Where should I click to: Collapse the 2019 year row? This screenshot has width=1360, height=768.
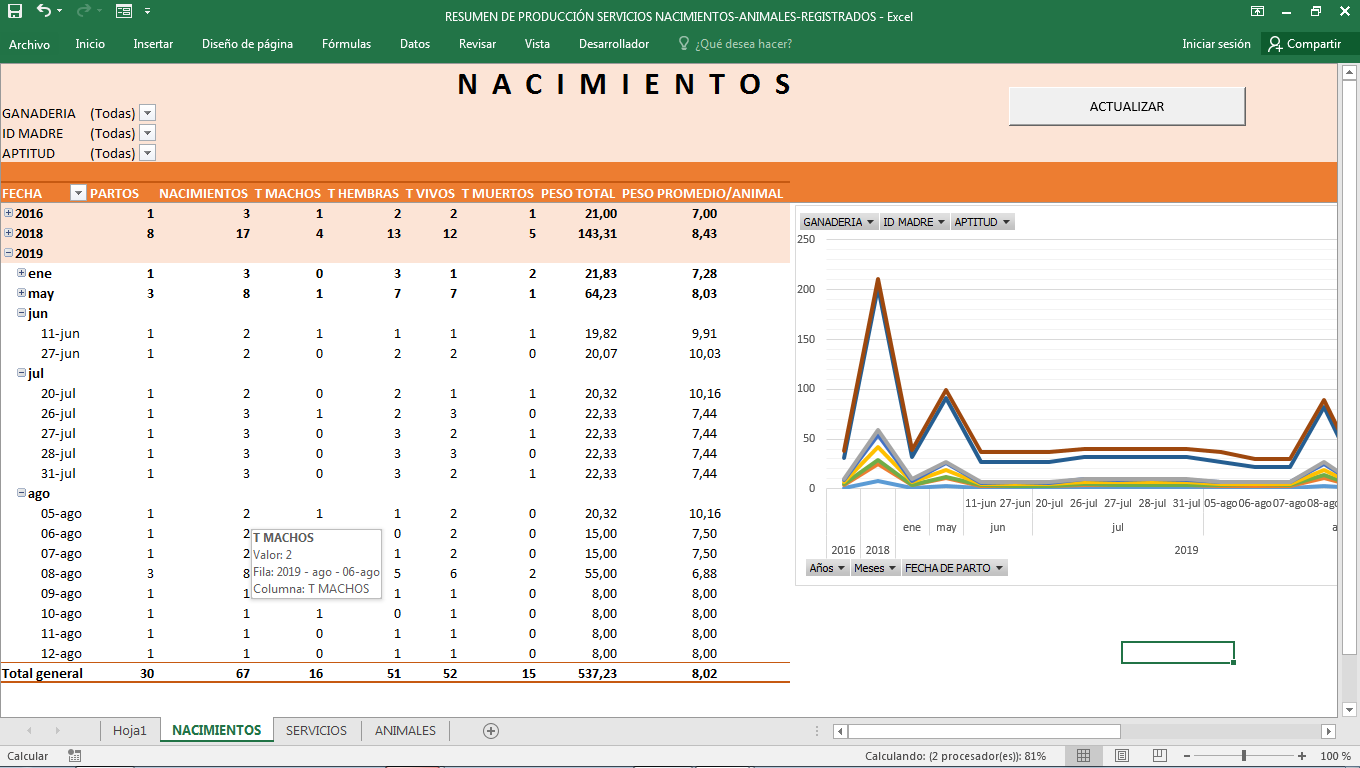click(9, 253)
